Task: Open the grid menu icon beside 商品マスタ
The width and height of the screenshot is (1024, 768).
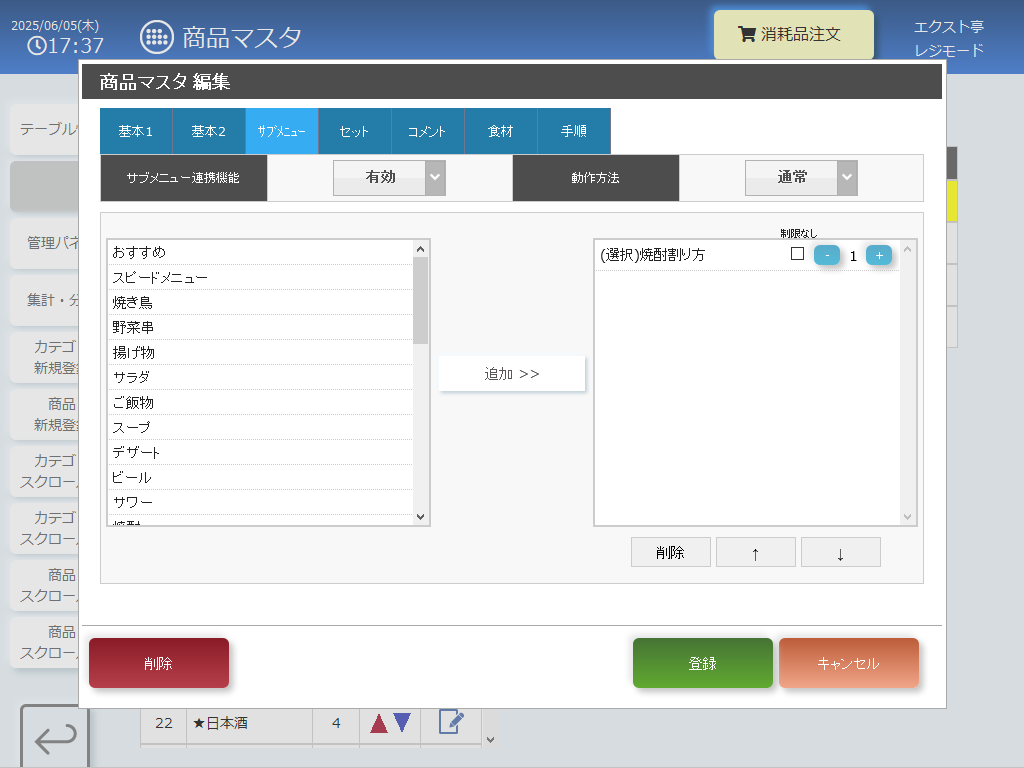Action: click(157, 37)
